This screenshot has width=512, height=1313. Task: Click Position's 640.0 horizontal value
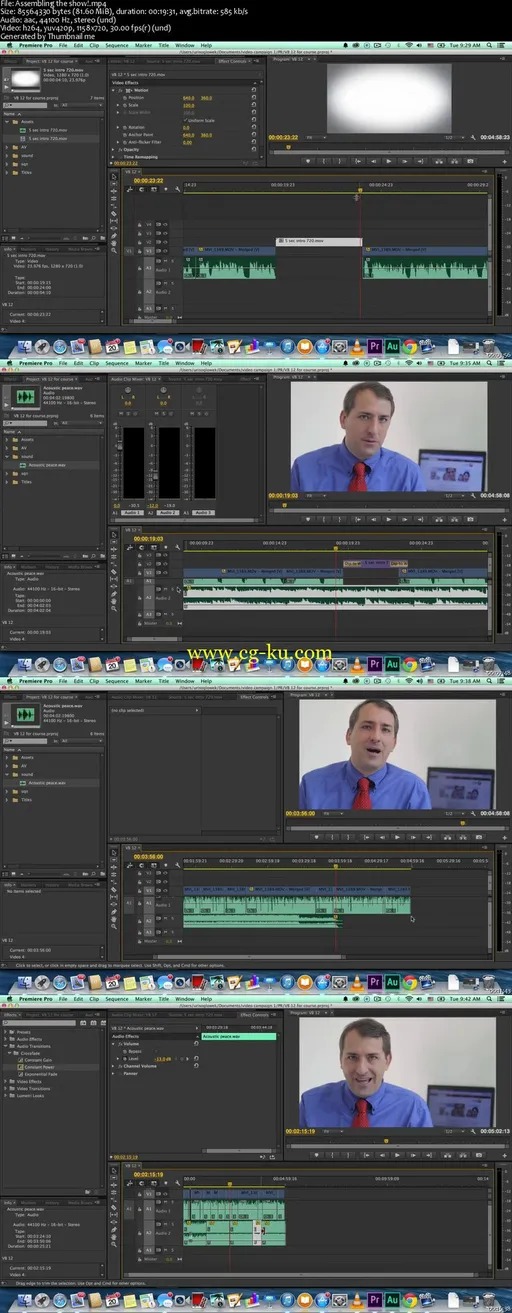click(x=187, y=97)
